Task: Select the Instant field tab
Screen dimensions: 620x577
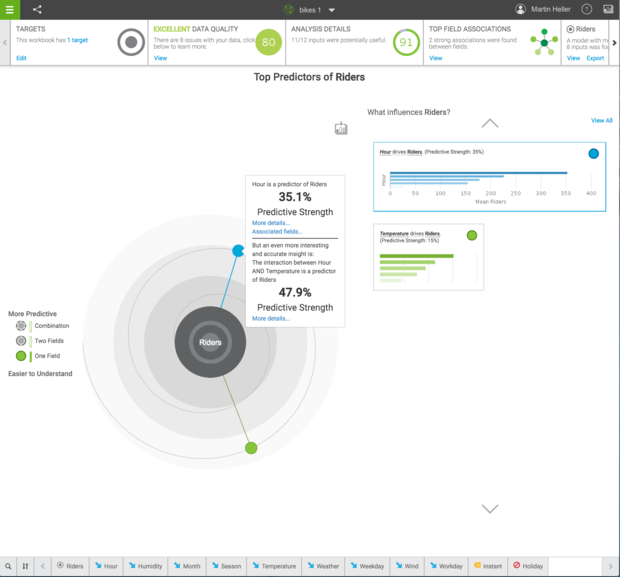Action: [488, 566]
